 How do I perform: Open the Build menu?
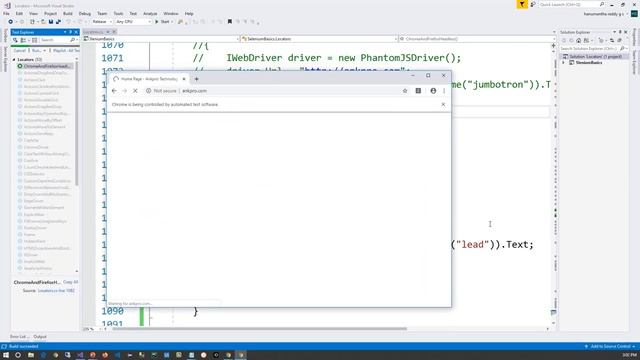click(x=68, y=13)
